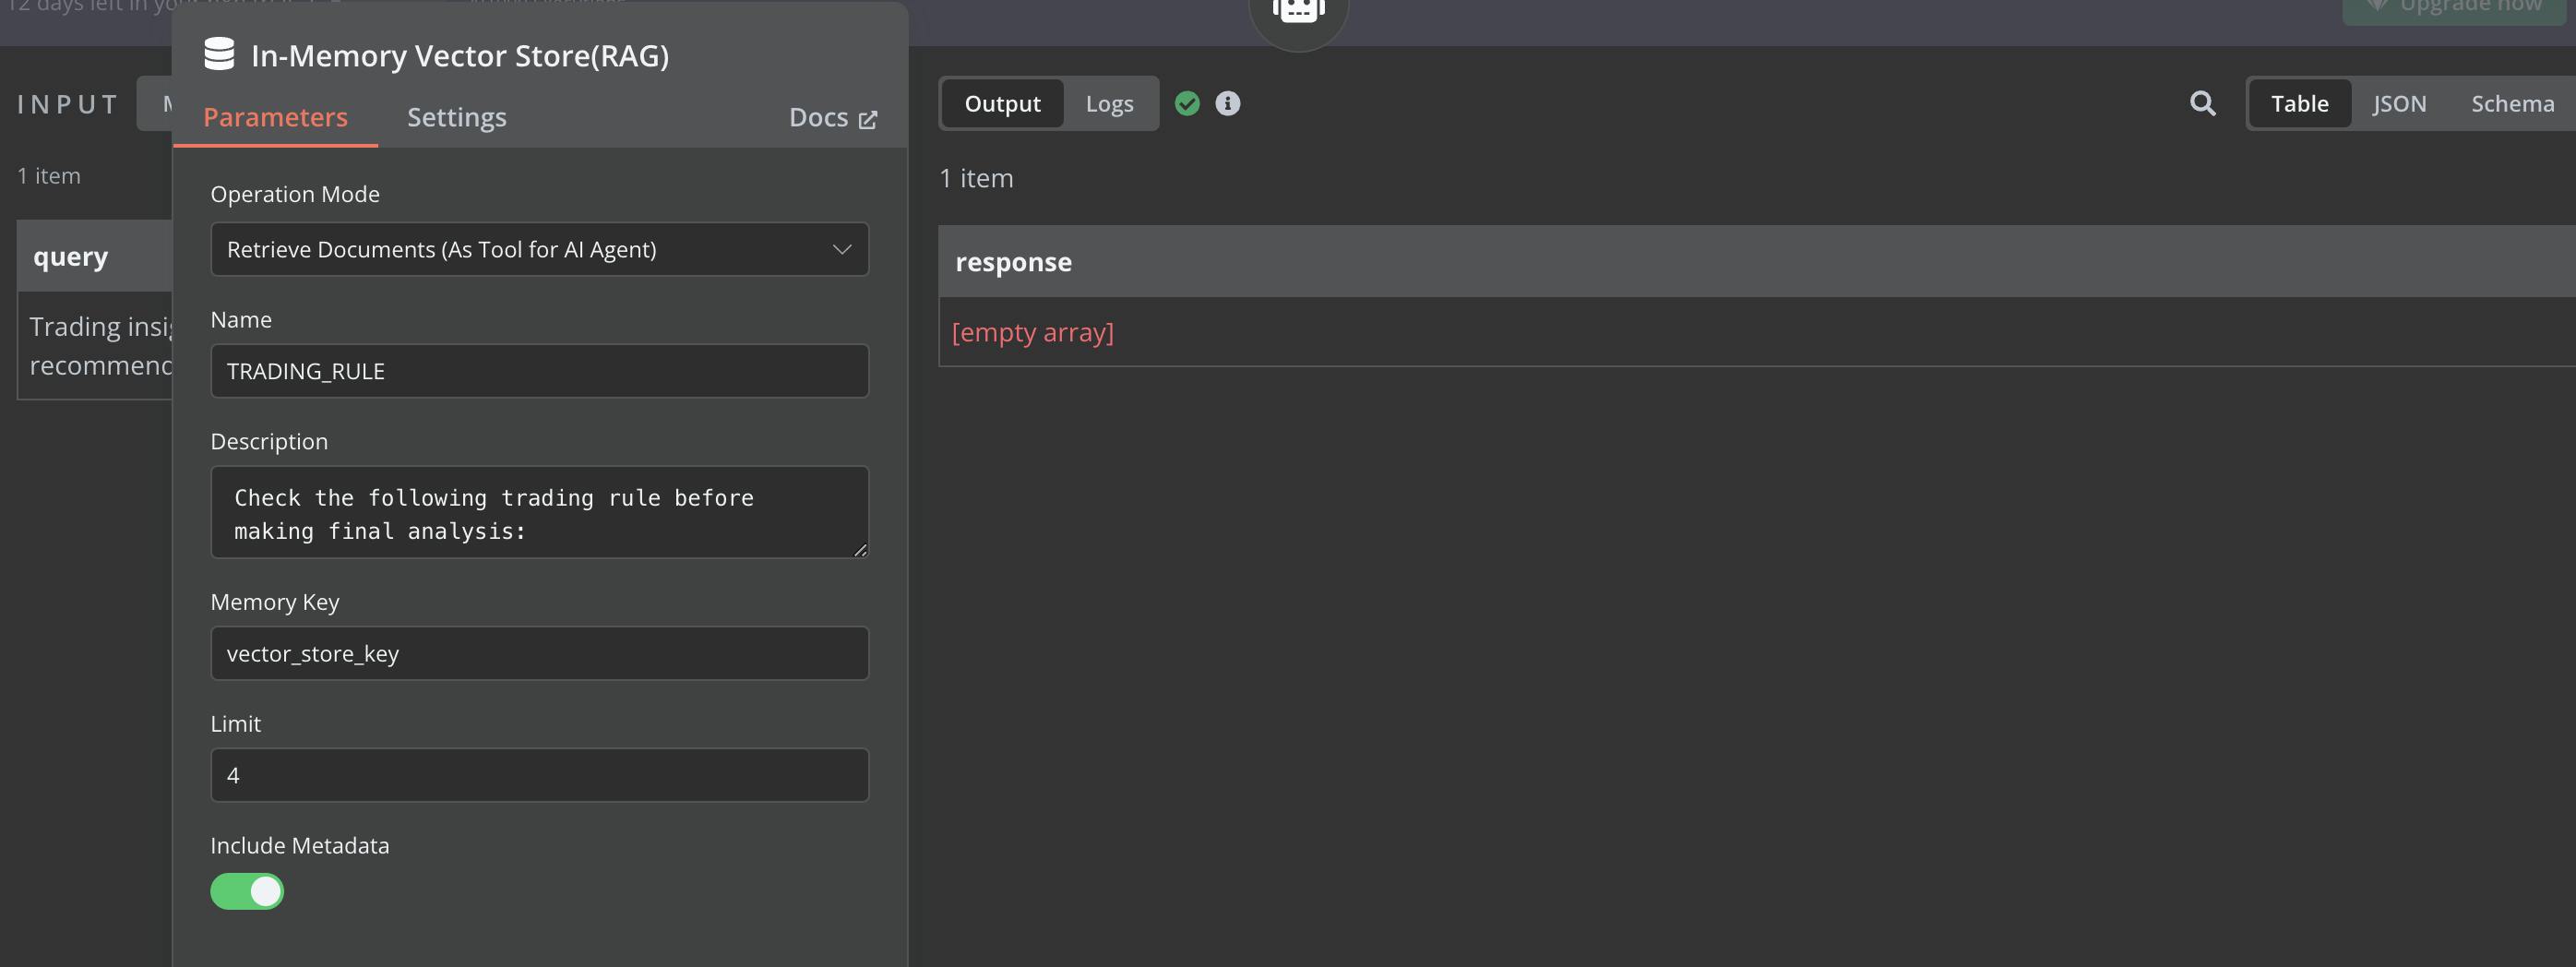Switch to the Parameters tab
The image size is (2576, 967).
[x=275, y=117]
